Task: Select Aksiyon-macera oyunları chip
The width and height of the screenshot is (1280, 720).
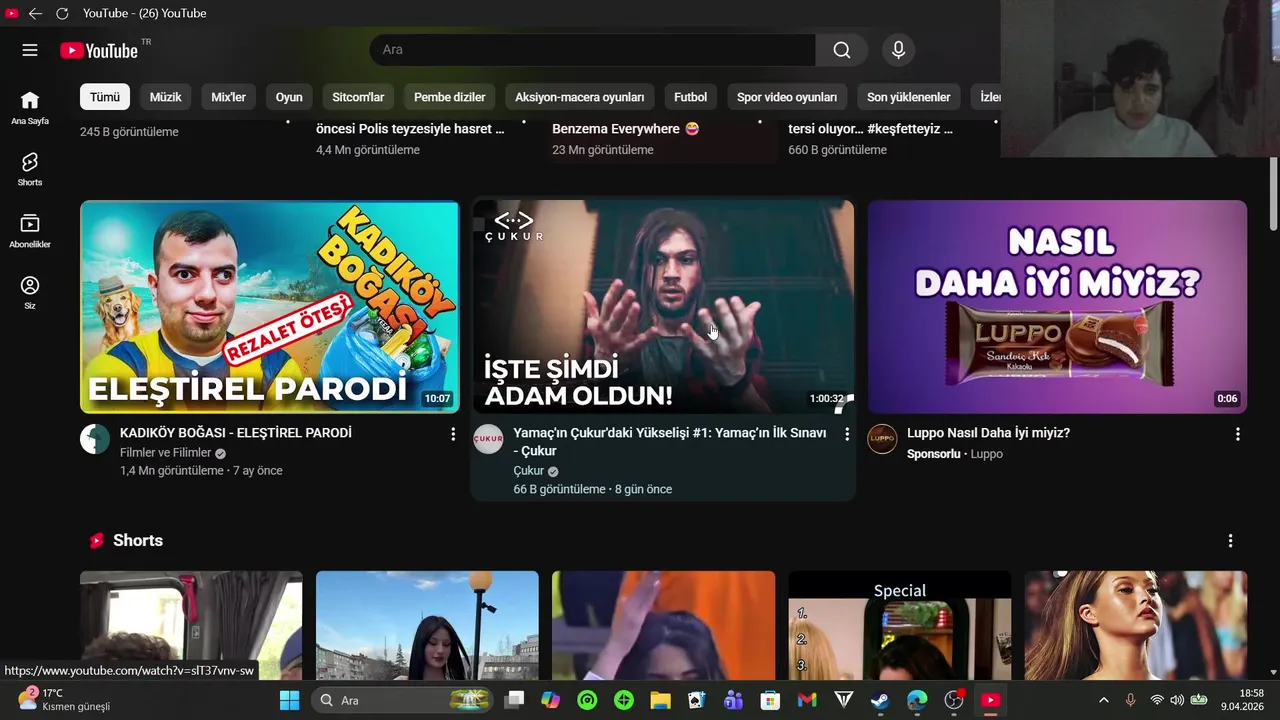Action: tap(580, 97)
